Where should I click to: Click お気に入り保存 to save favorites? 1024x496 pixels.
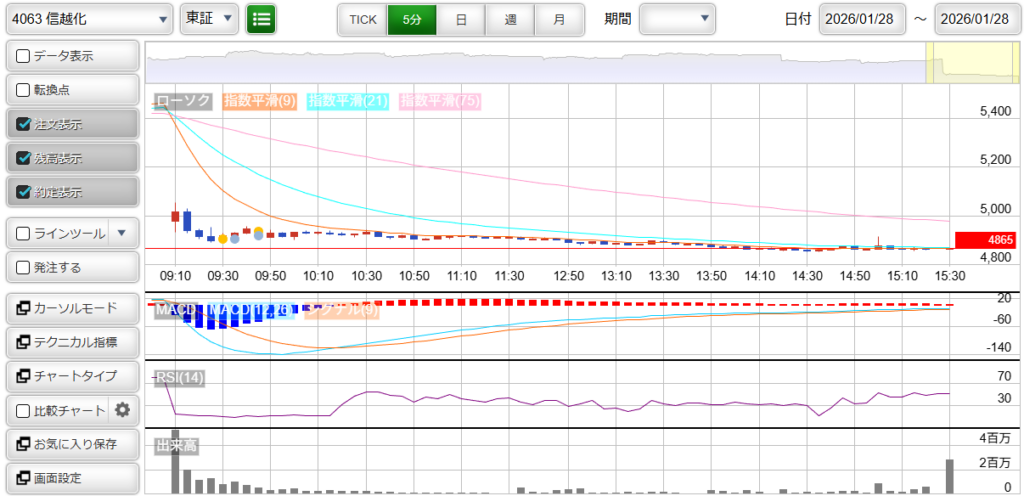[x=70, y=443]
